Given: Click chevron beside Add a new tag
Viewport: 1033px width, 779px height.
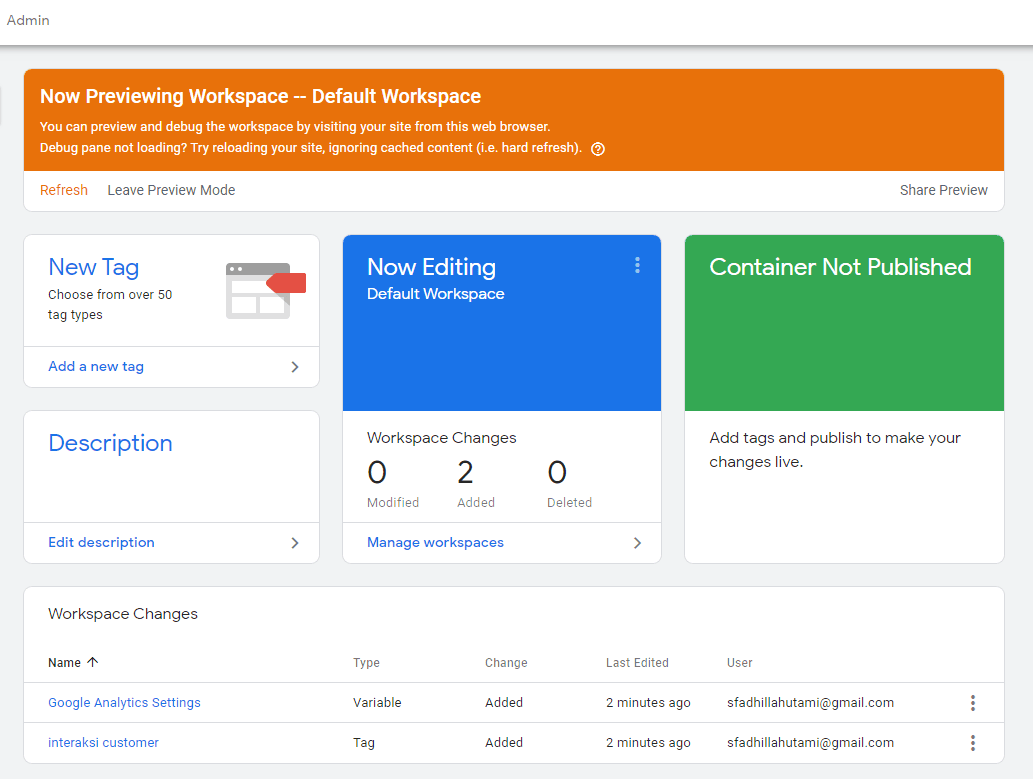Looking at the screenshot, I should tap(295, 367).
